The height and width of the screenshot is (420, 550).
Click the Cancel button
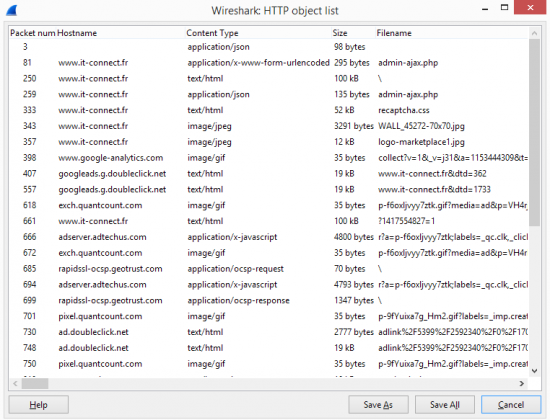point(511,405)
